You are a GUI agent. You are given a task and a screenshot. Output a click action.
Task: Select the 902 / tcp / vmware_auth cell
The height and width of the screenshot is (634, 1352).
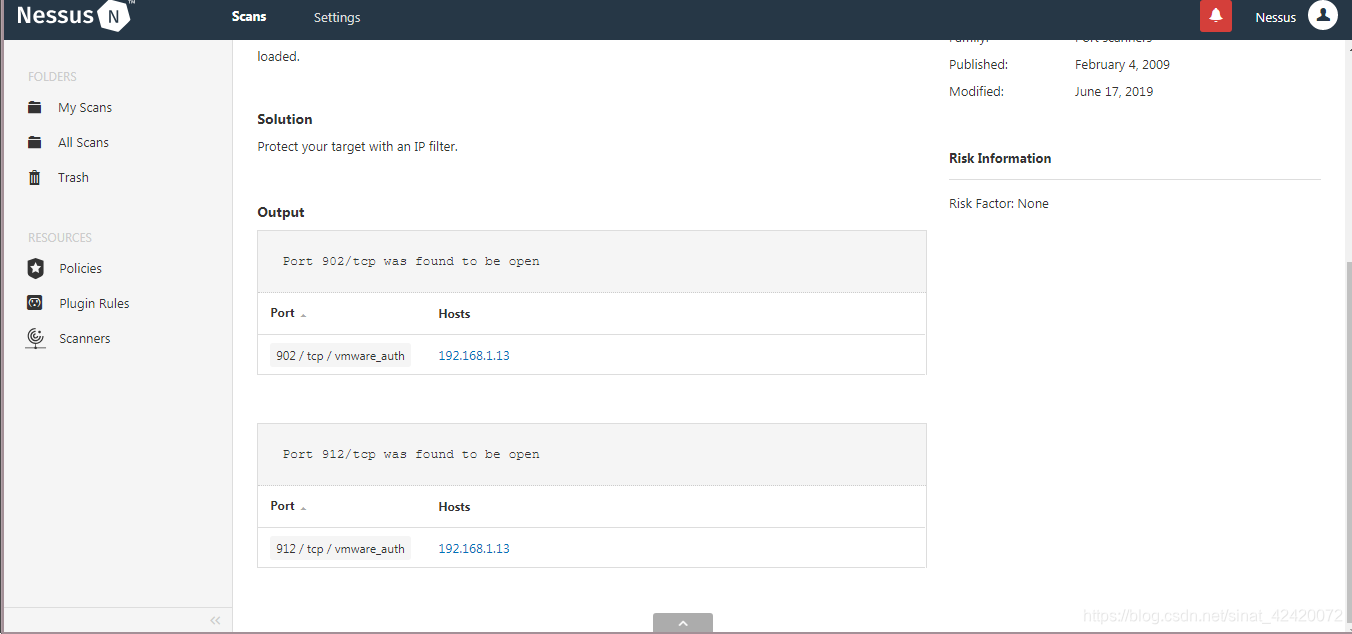(x=340, y=355)
